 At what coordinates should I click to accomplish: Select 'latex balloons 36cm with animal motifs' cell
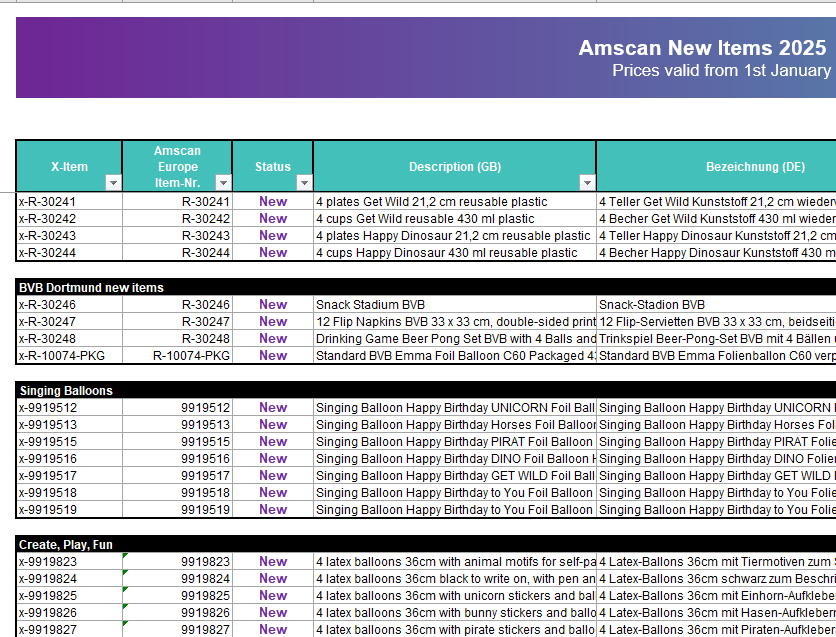(455, 561)
